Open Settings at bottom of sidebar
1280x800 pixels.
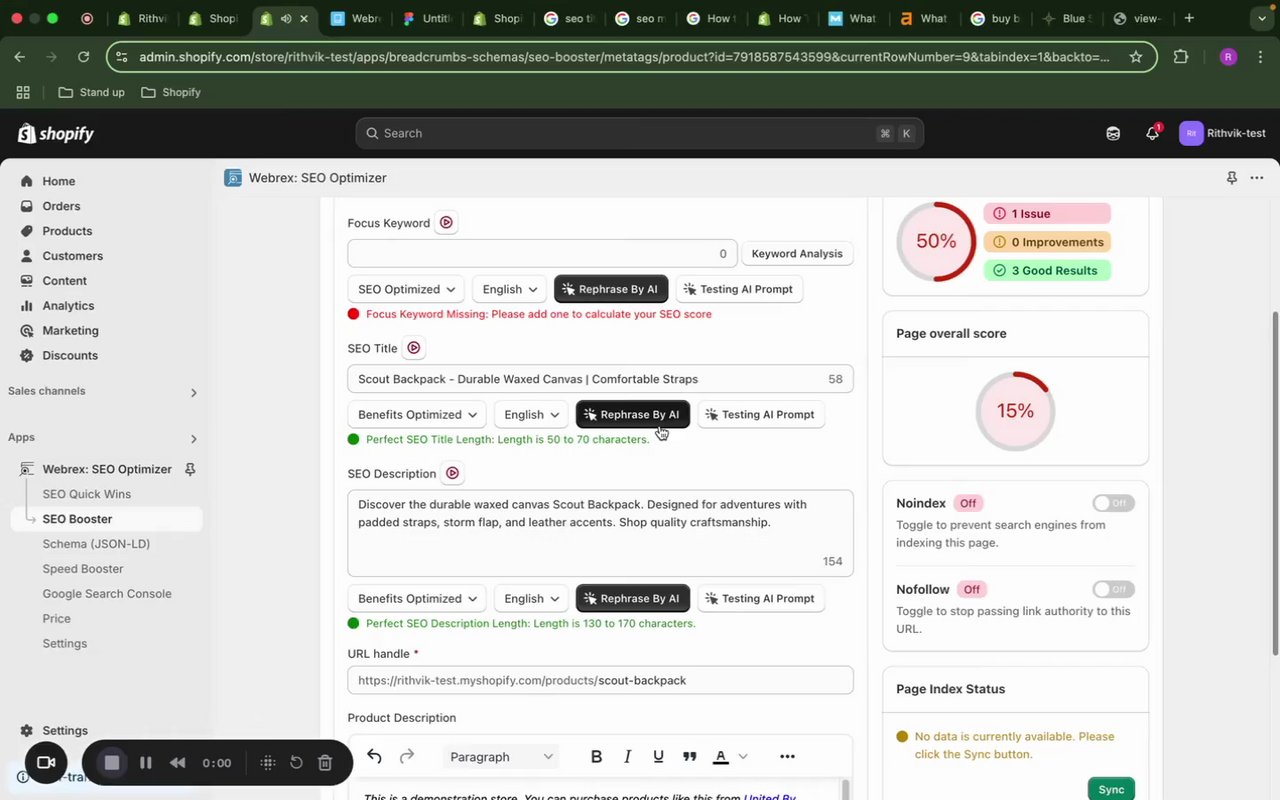(x=65, y=731)
